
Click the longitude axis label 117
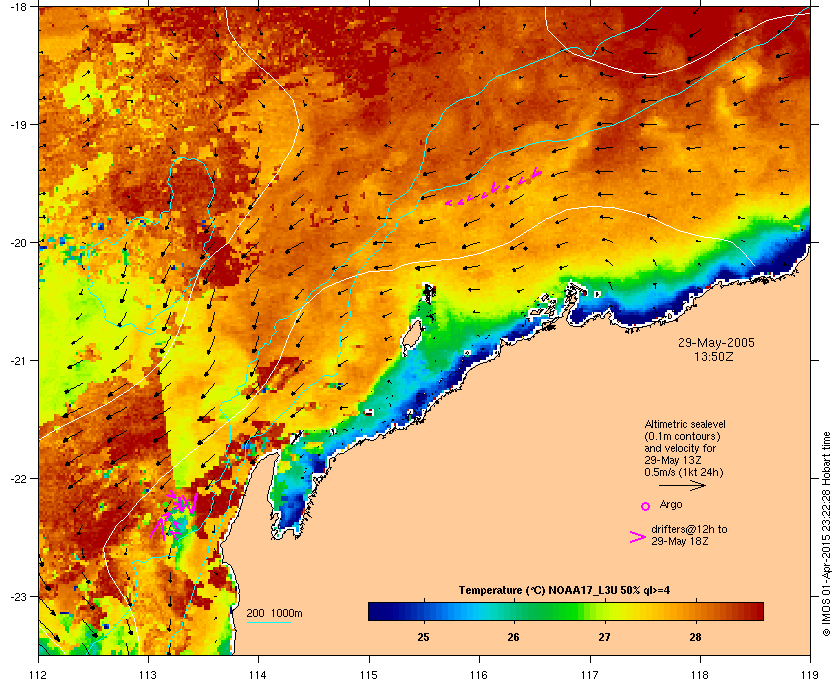[590, 675]
